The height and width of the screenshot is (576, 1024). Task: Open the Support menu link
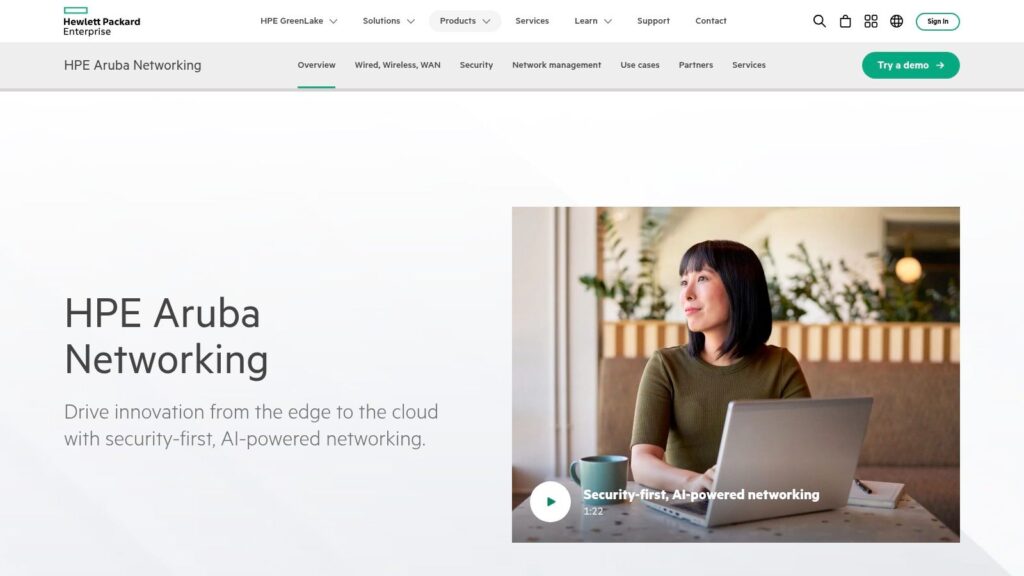click(653, 21)
